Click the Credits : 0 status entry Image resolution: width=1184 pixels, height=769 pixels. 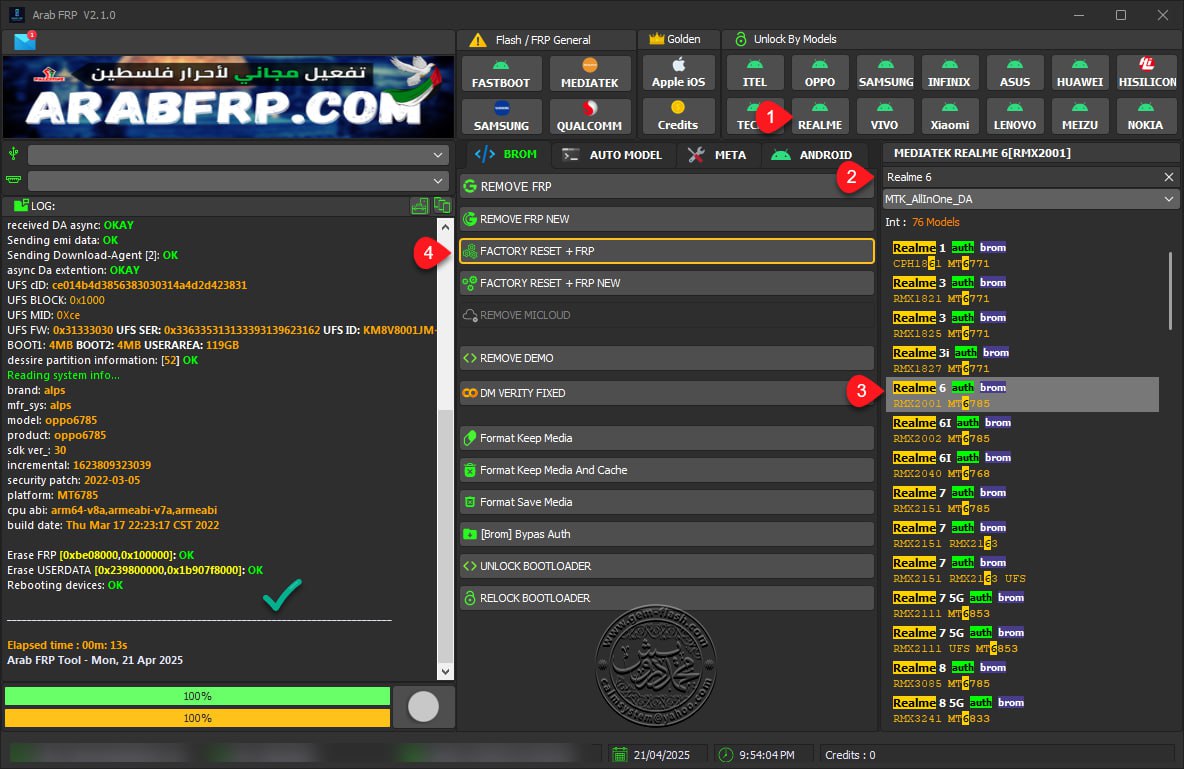850,755
